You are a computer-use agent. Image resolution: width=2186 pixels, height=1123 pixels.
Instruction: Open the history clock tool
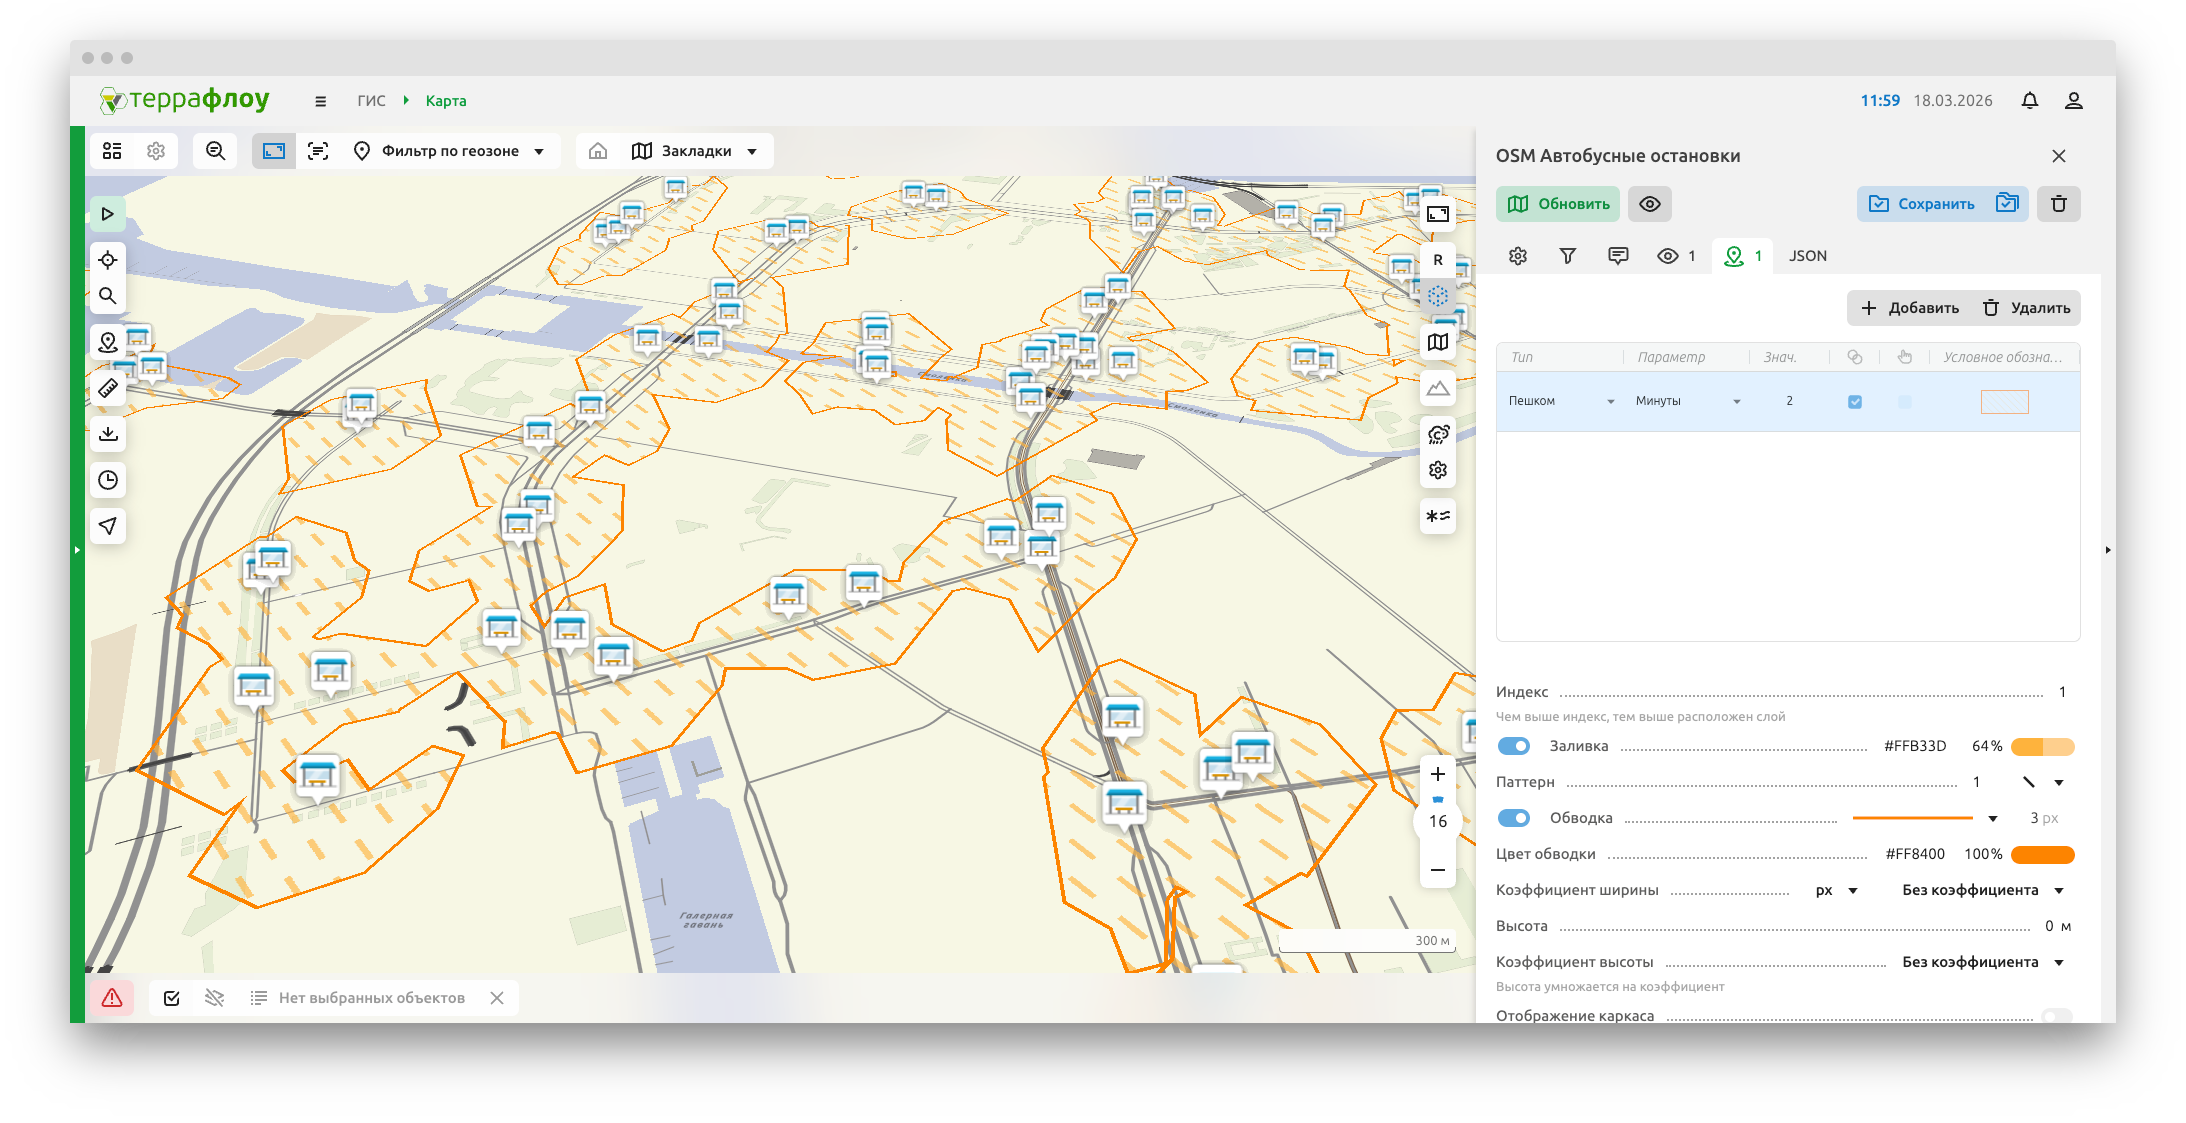click(x=108, y=480)
